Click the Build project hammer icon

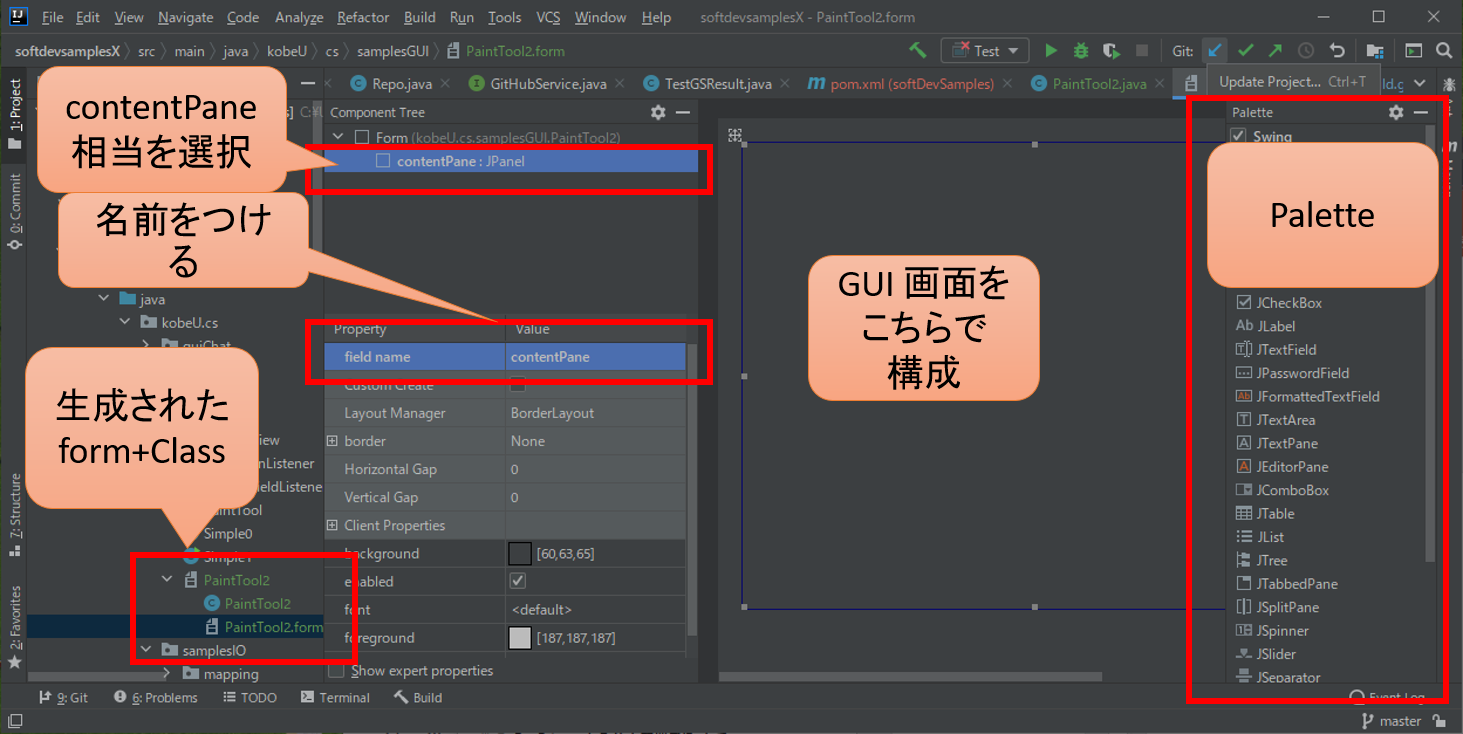click(x=917, y=50)
